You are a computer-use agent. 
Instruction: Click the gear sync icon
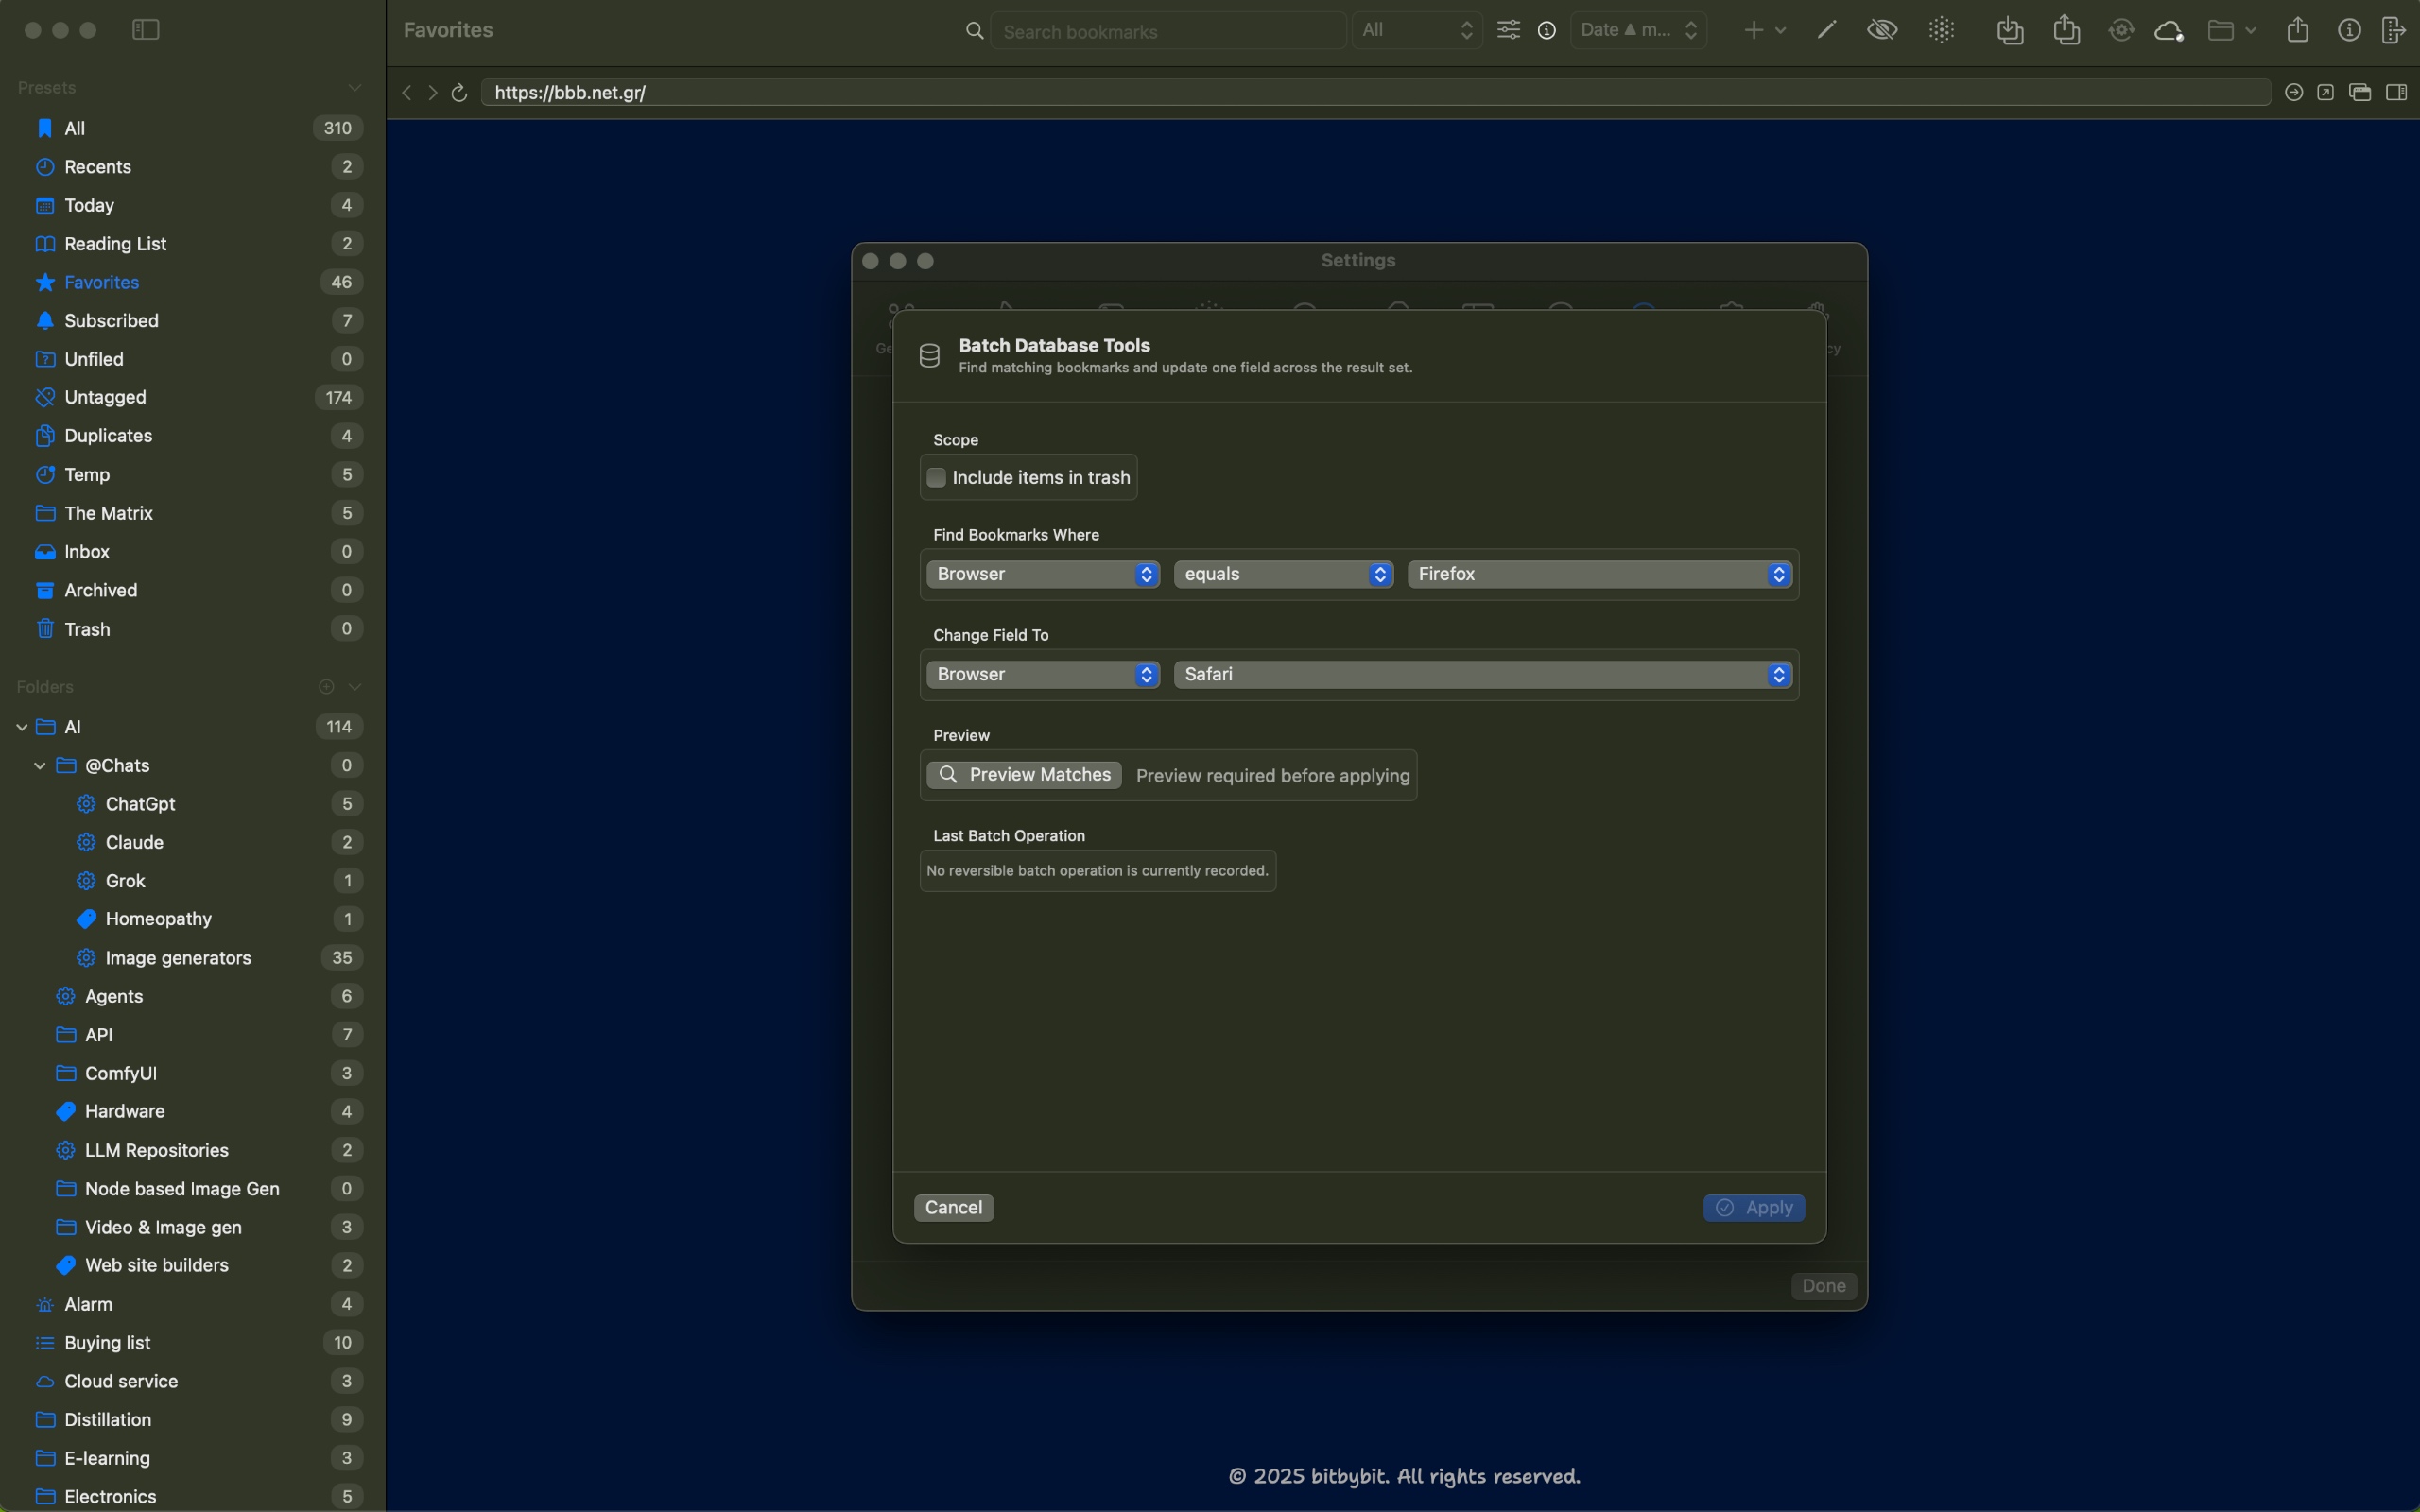(2121, 30)
